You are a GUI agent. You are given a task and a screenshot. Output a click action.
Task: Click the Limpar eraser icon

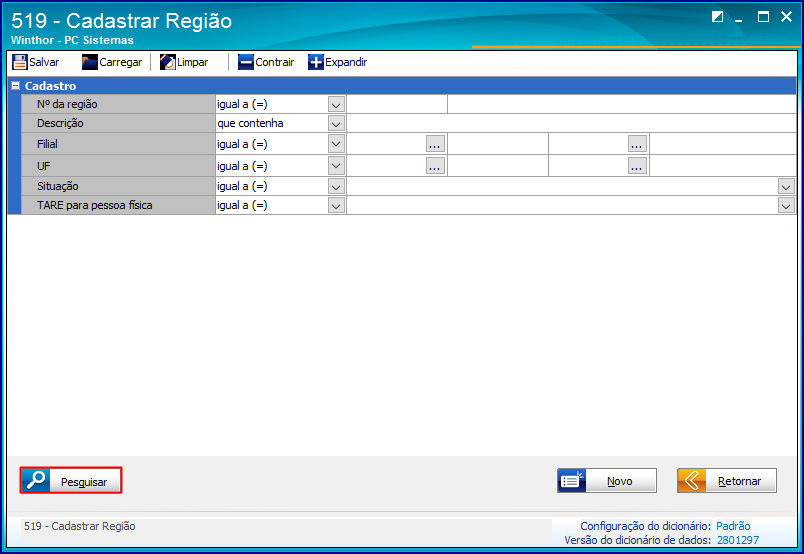coord(168,62)
